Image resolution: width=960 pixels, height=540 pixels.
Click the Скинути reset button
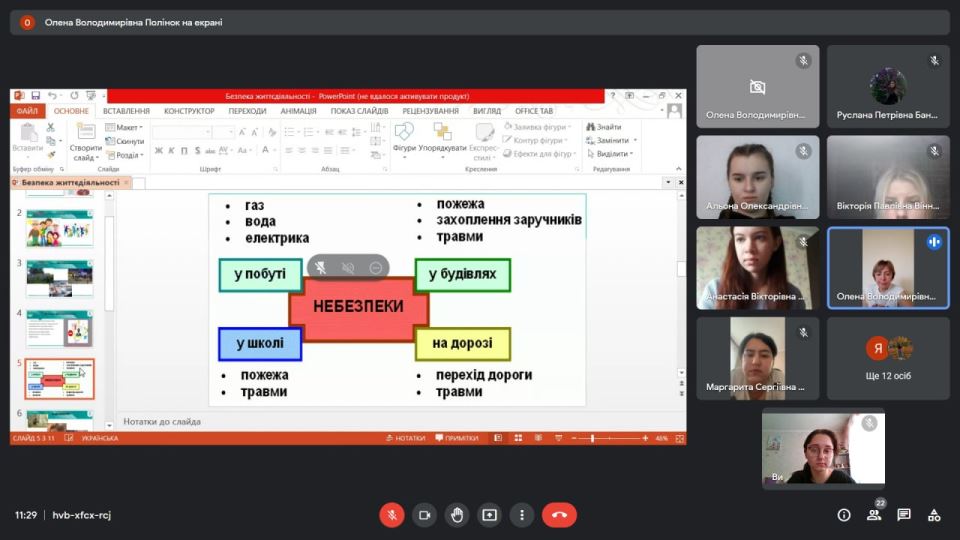point(125,141)
